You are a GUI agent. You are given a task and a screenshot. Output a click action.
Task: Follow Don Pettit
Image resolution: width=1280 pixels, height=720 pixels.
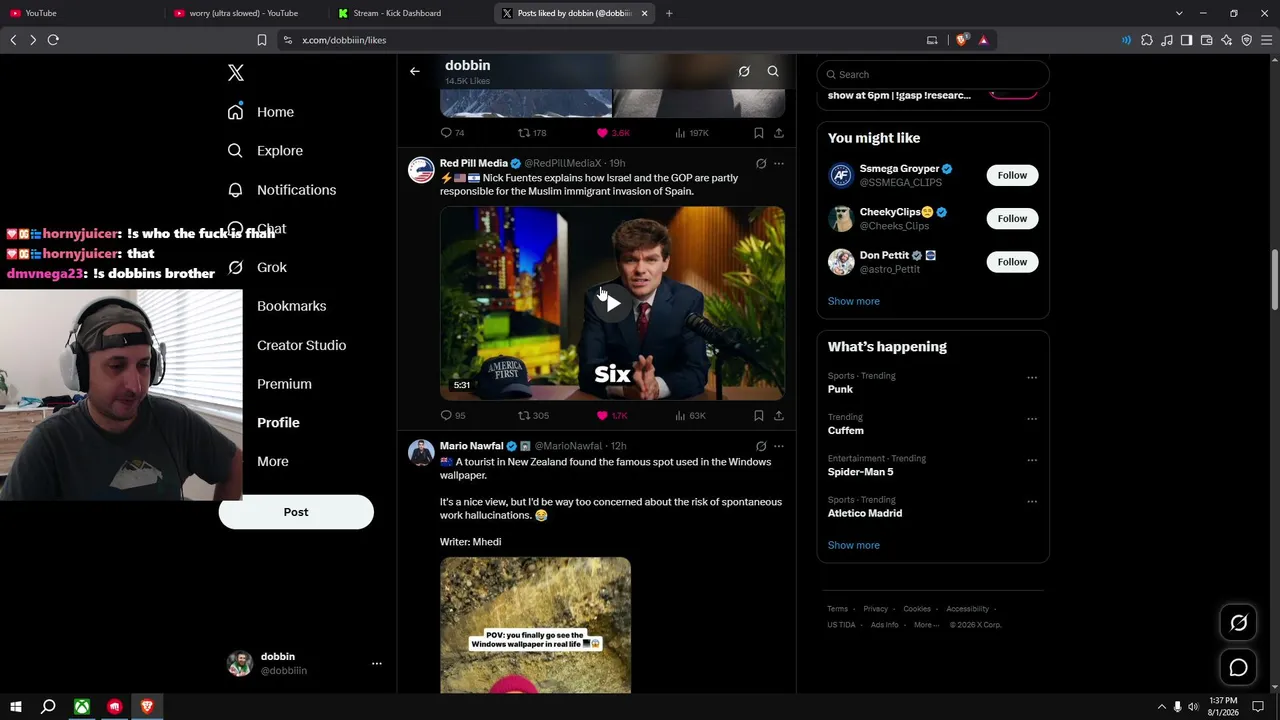tap(1012, 262)
